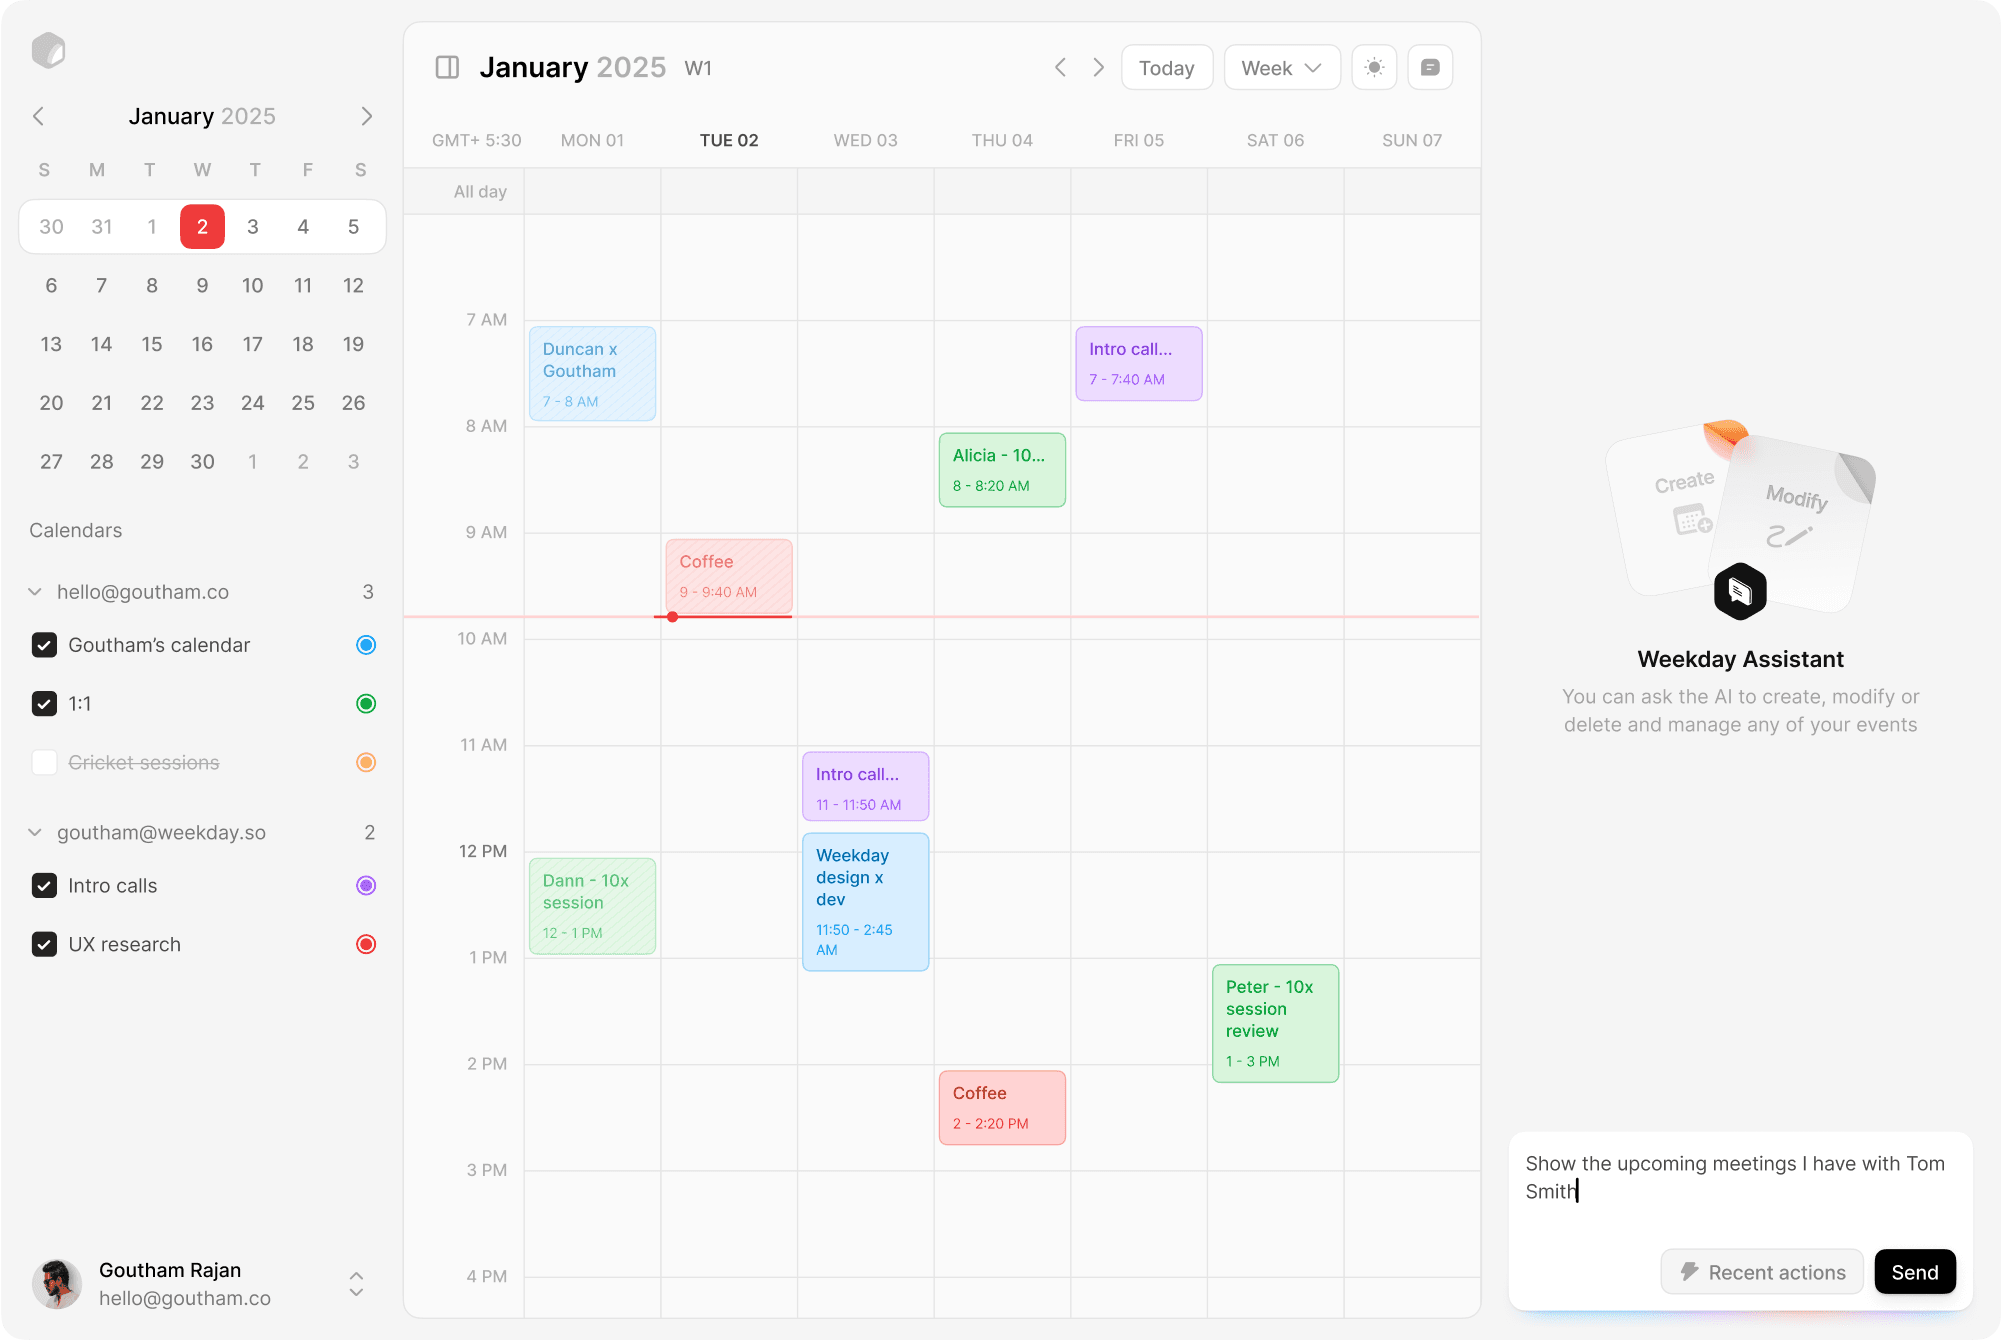
Task: Click the Weekday logo icon
Action: tap(48, 50)
